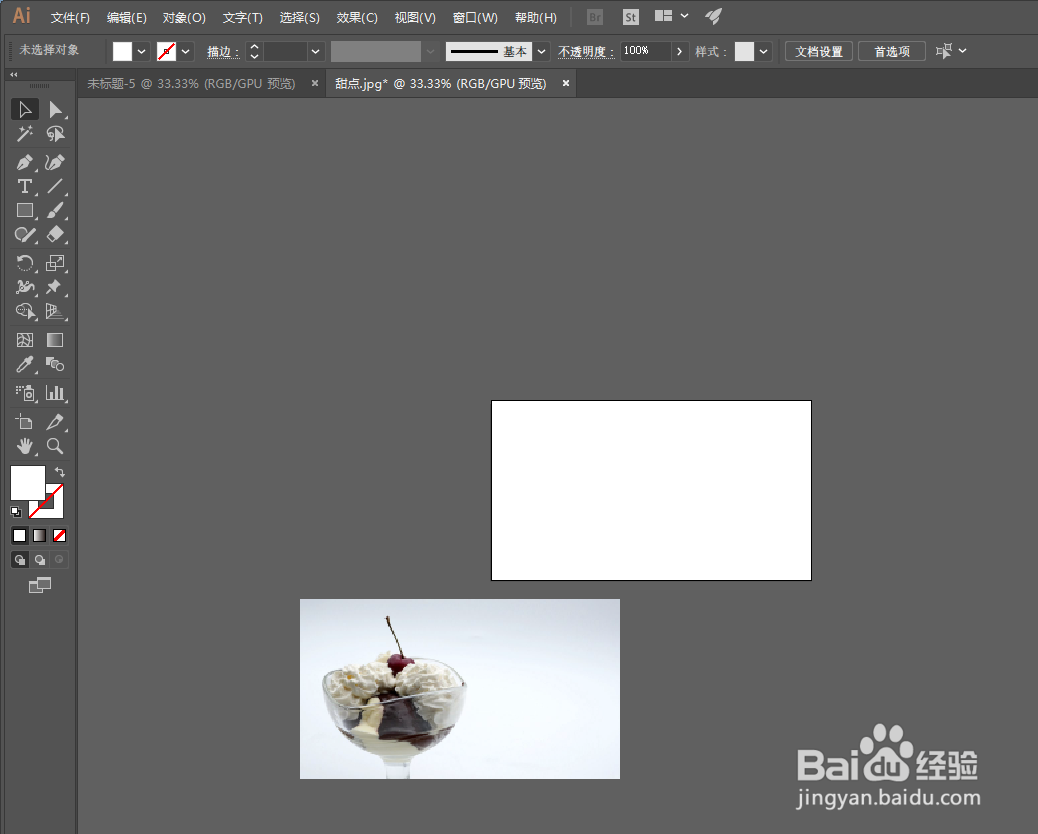Swap fill and stroke colors

[60, 472]
